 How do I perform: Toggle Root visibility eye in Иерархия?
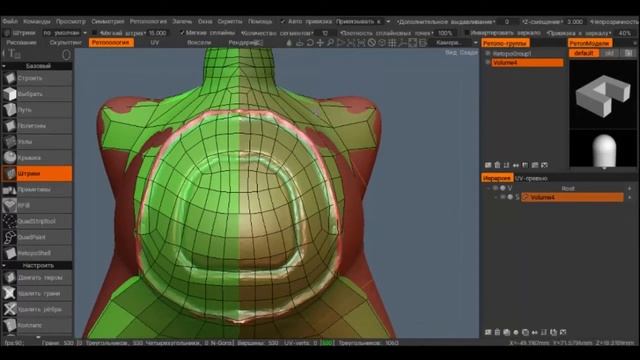pos(496,188)
